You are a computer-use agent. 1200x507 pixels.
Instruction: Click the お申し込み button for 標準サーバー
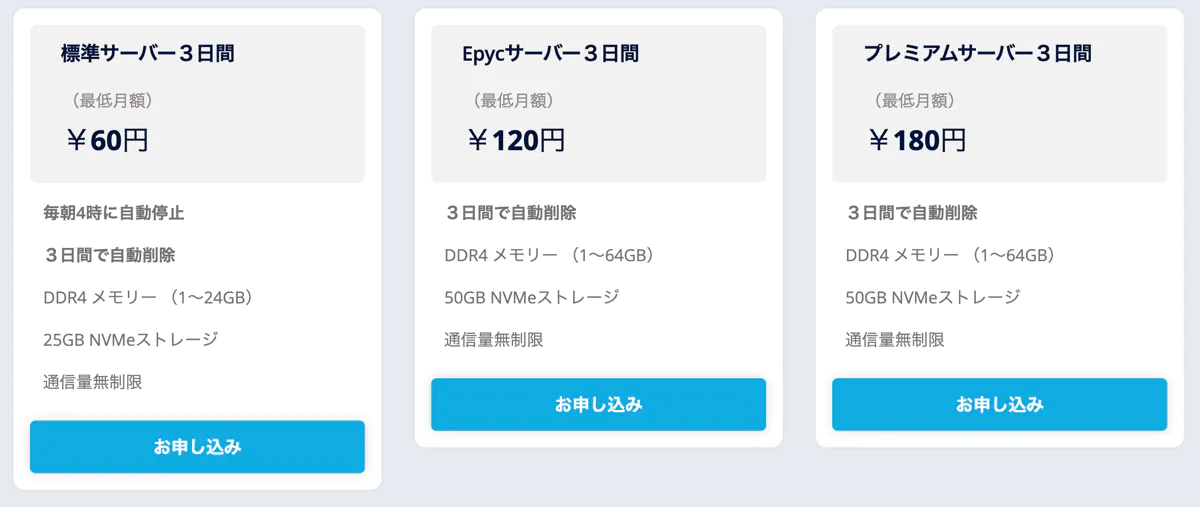[x=197, y=447]
